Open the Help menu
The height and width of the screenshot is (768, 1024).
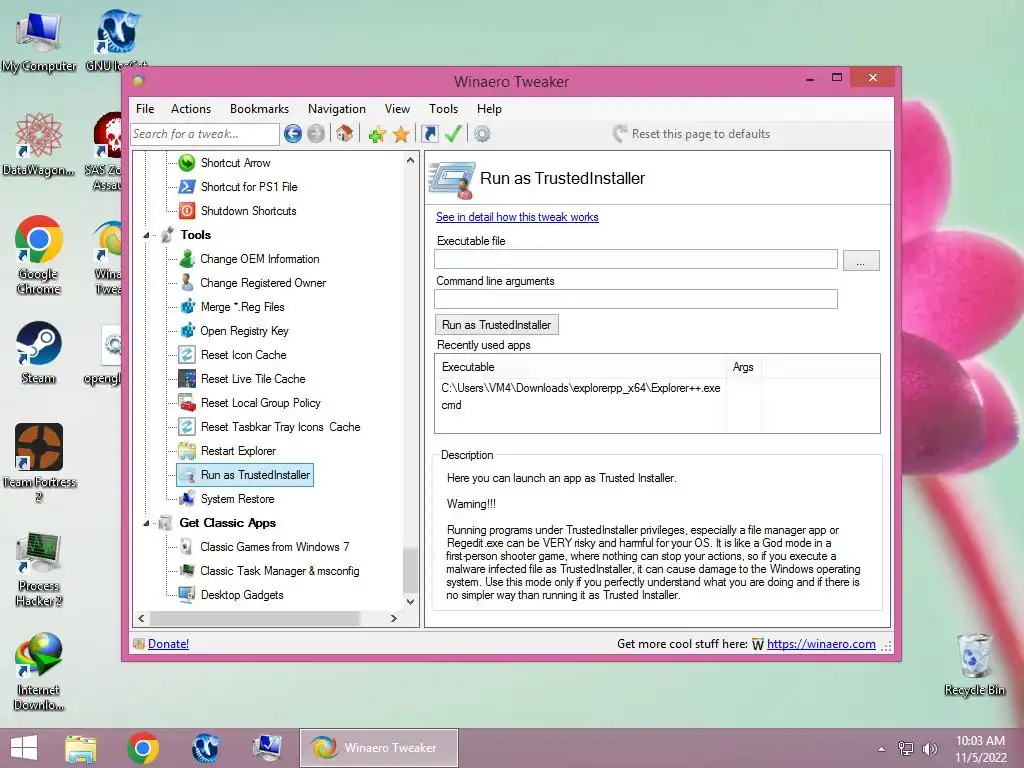(489, 109)
